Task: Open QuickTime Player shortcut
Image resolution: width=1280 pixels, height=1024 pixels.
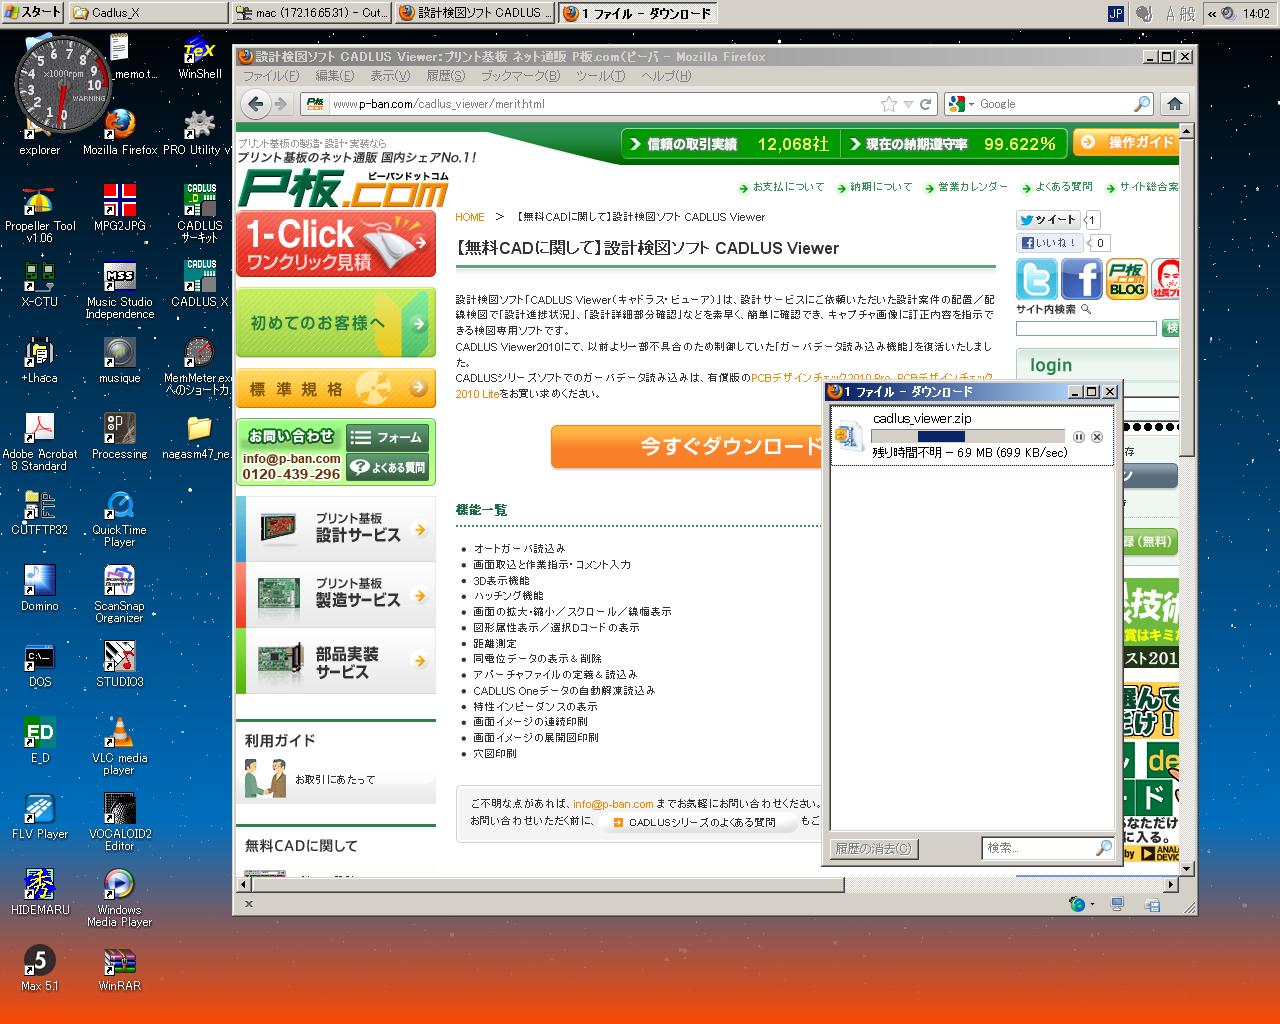Action: click(120, 518)
